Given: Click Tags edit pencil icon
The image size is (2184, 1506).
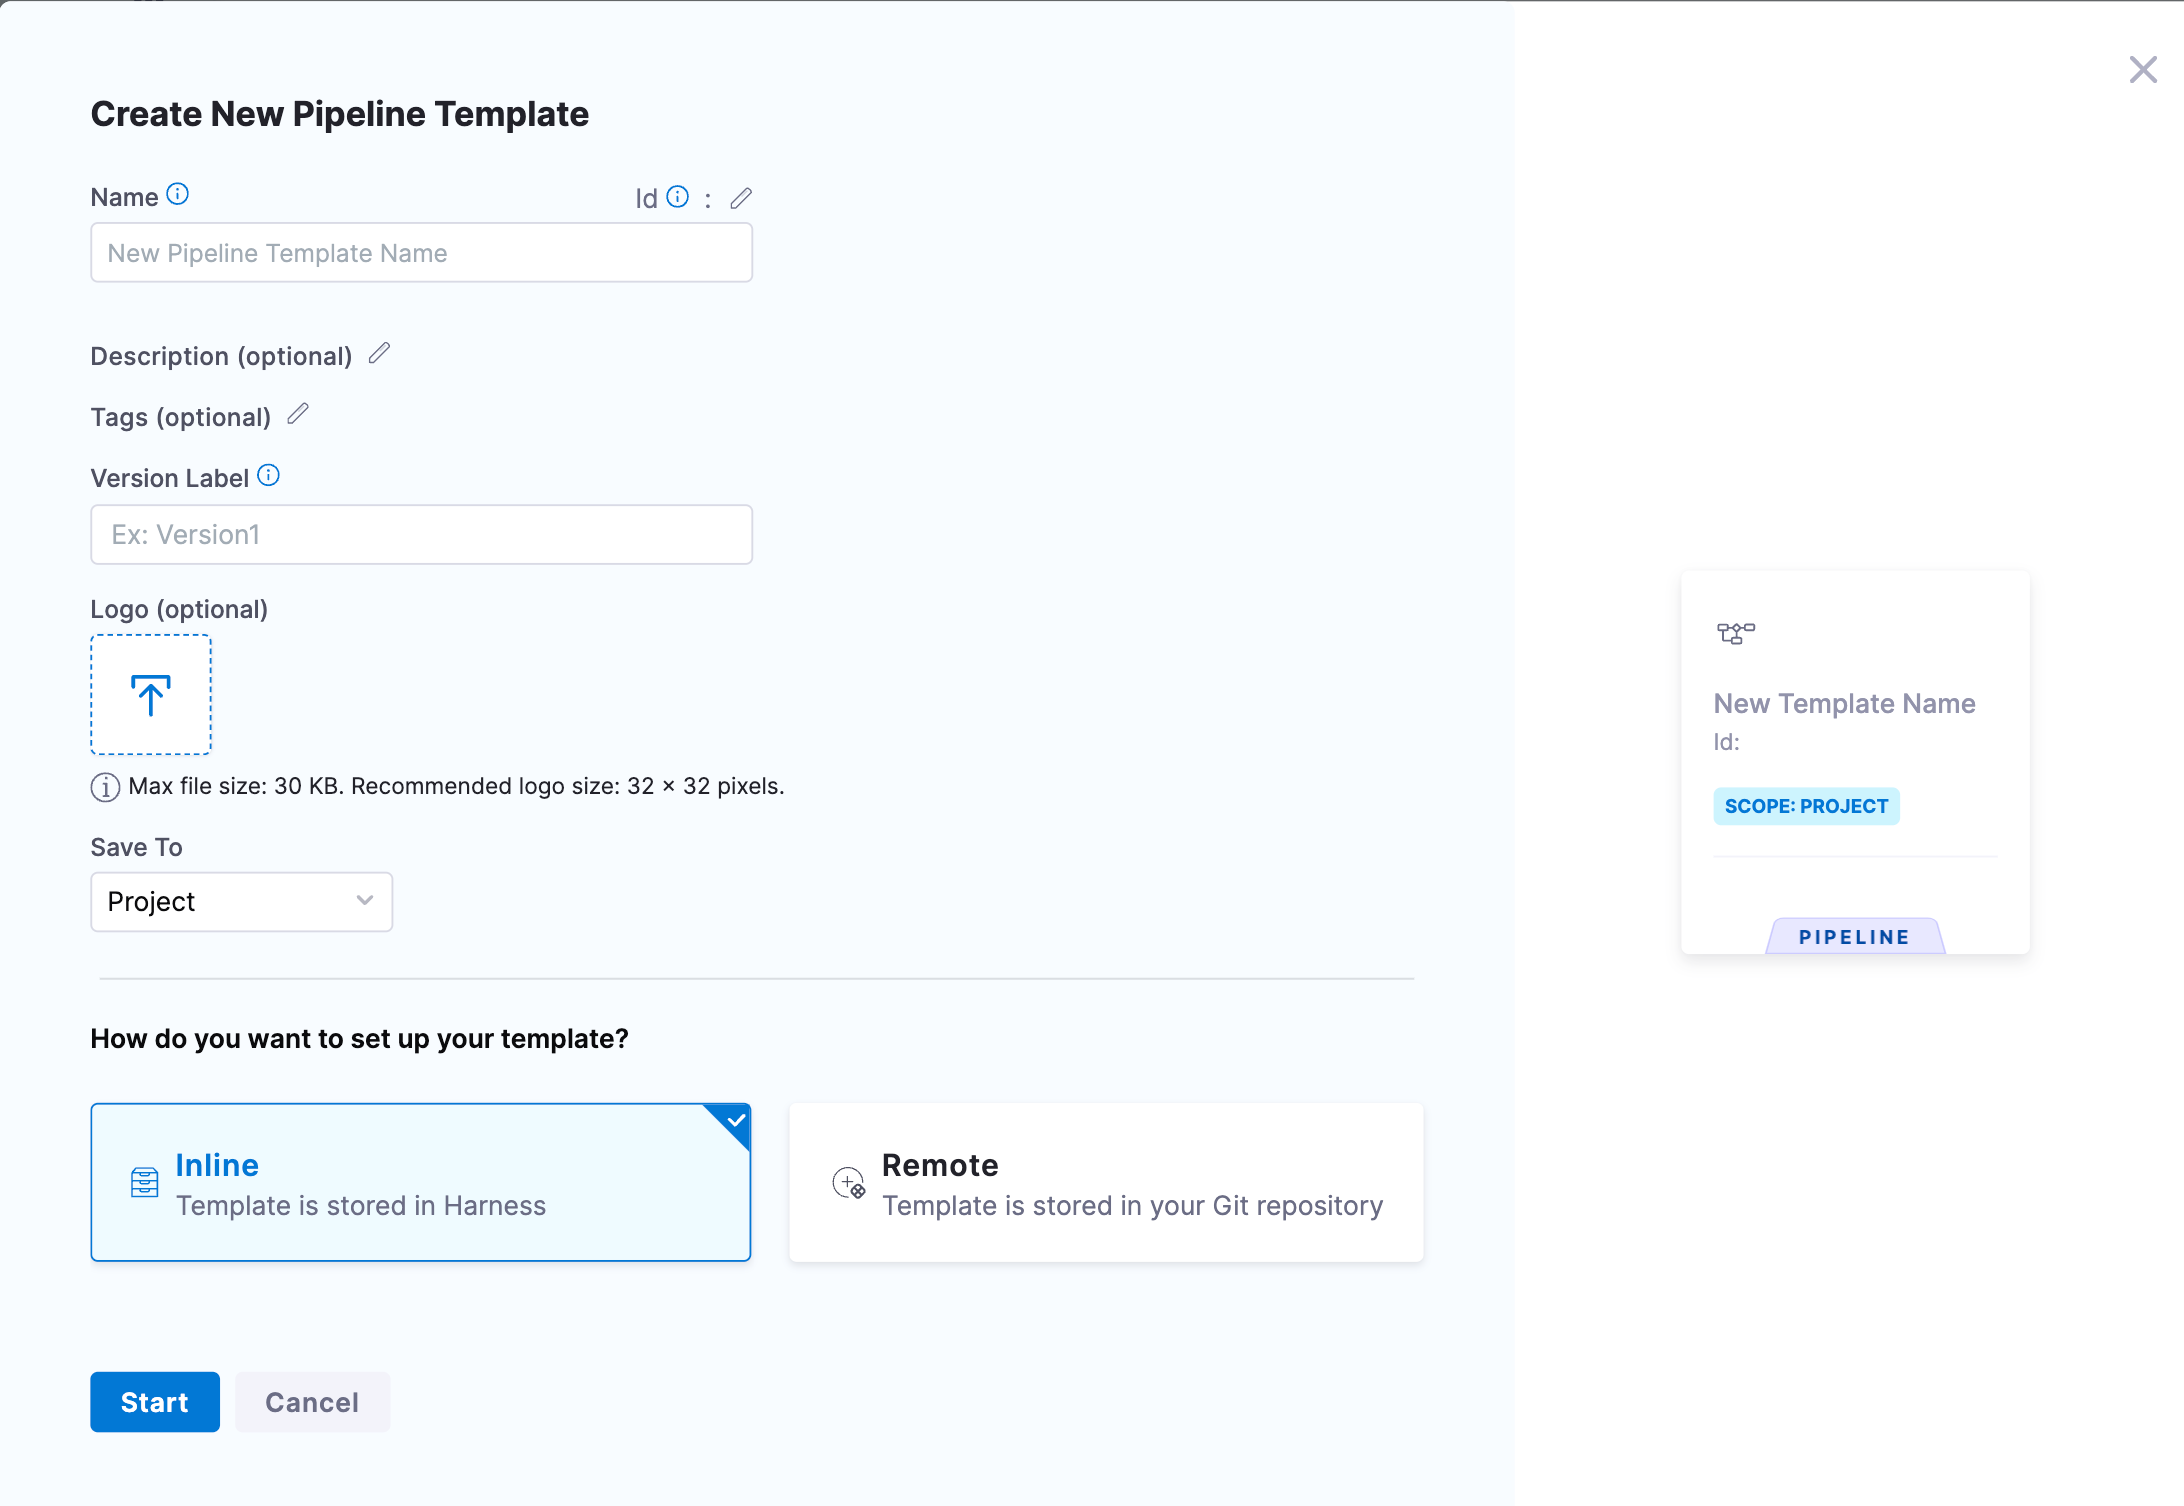Looking at the screenshot, I should pos(298,414).
